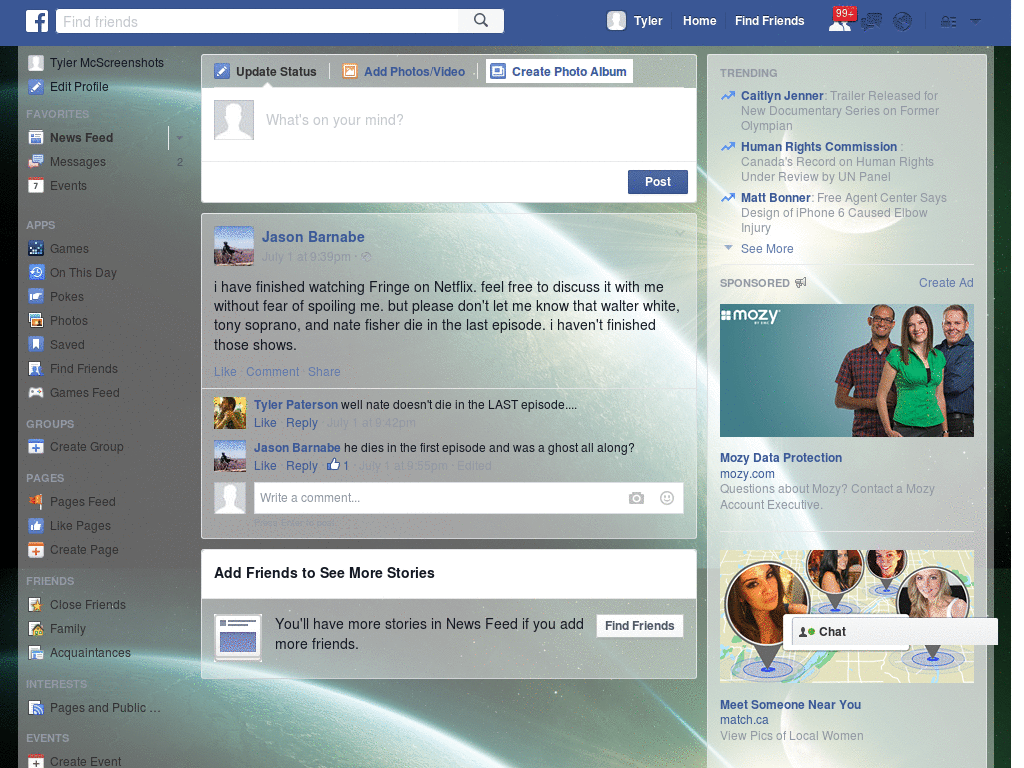Insert emoticon with smiley icon

pos(666,498)
